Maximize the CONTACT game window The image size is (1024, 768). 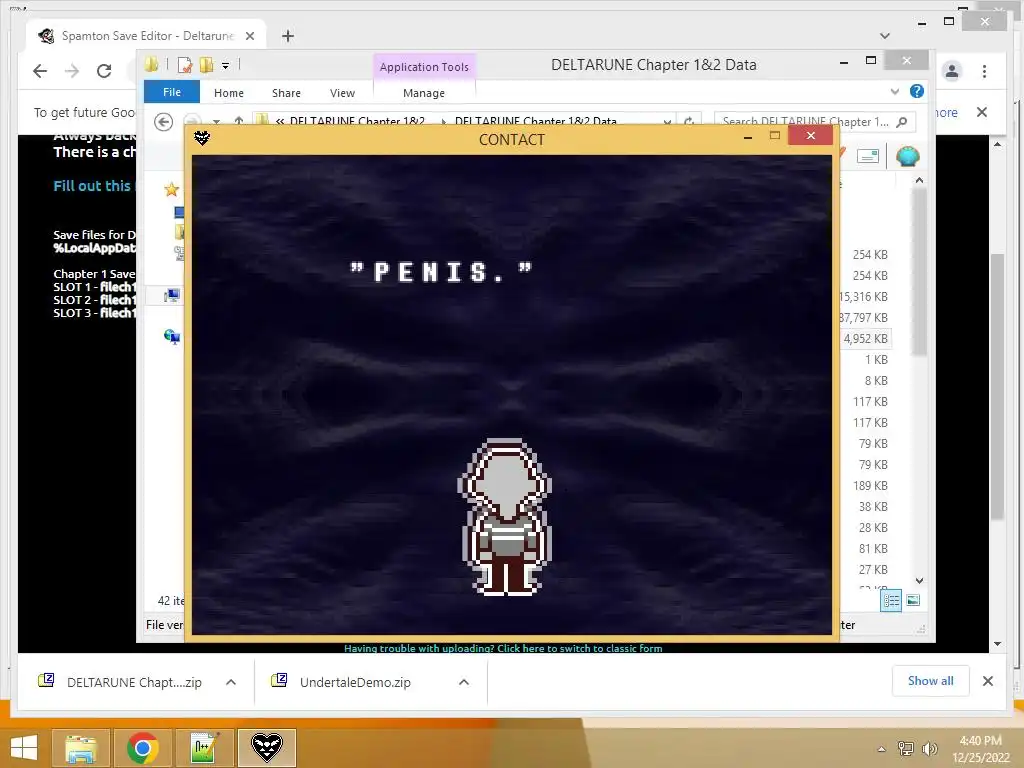point(775,136)
